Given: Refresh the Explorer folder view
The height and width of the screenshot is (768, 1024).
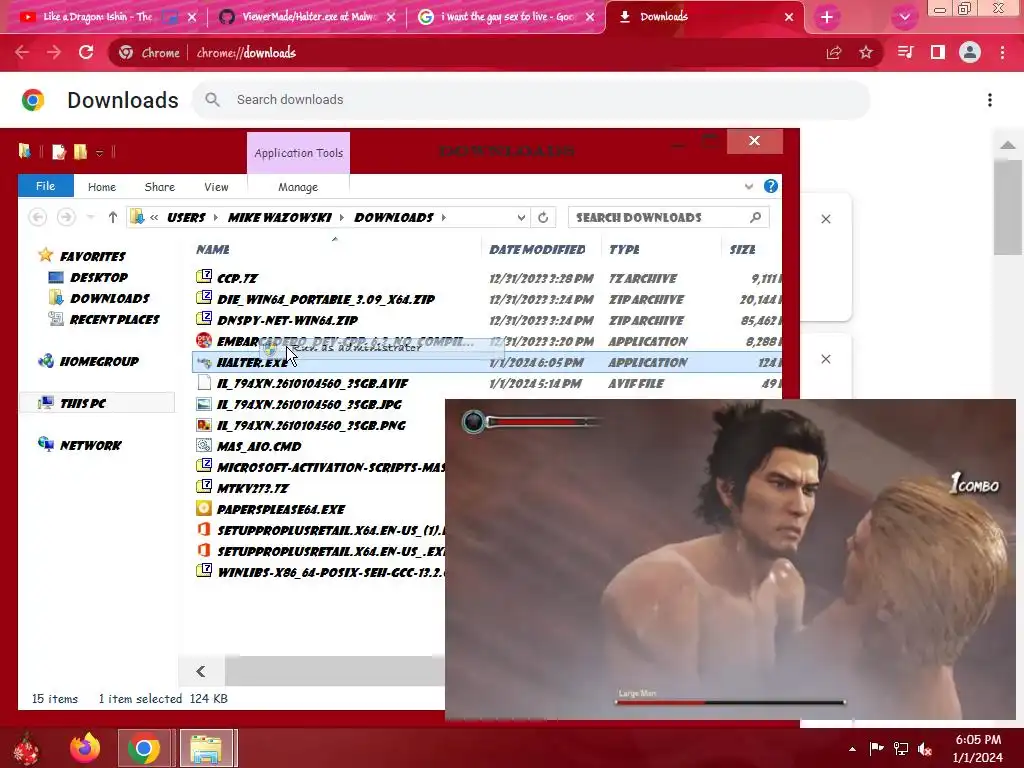Looking at the screenshot, I should click(x=543, y=217).
